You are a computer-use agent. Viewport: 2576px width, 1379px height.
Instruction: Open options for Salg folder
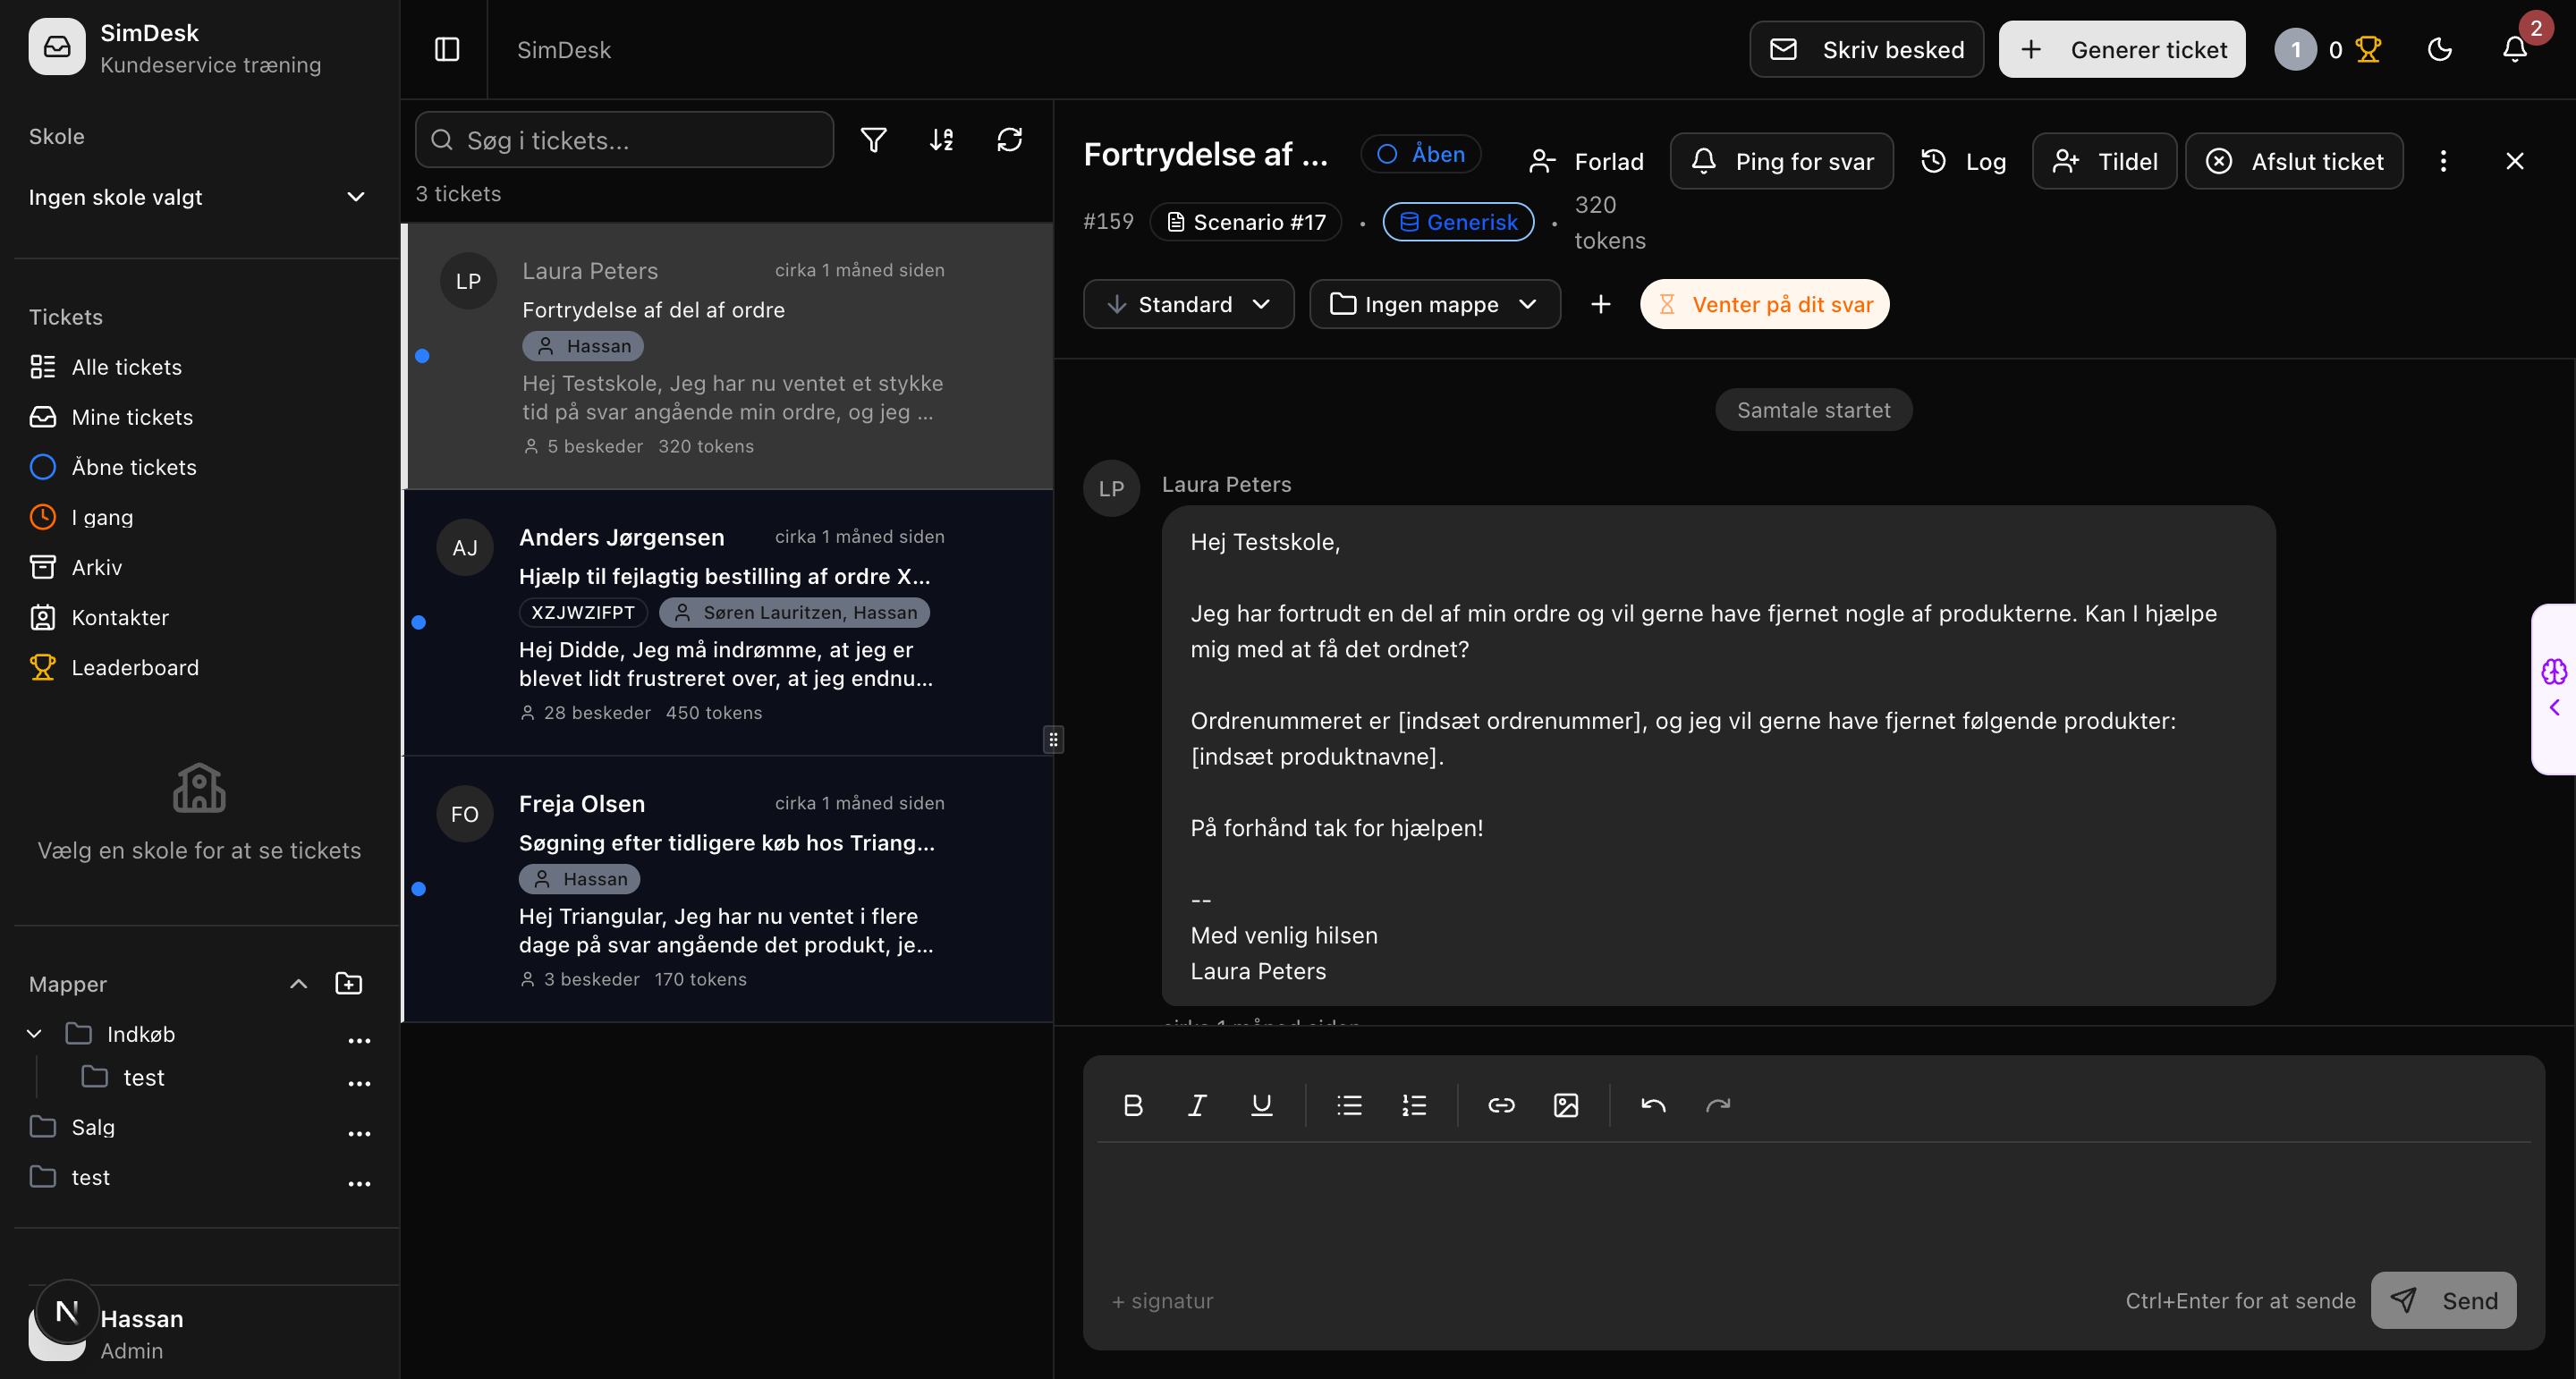[359, 1133]
